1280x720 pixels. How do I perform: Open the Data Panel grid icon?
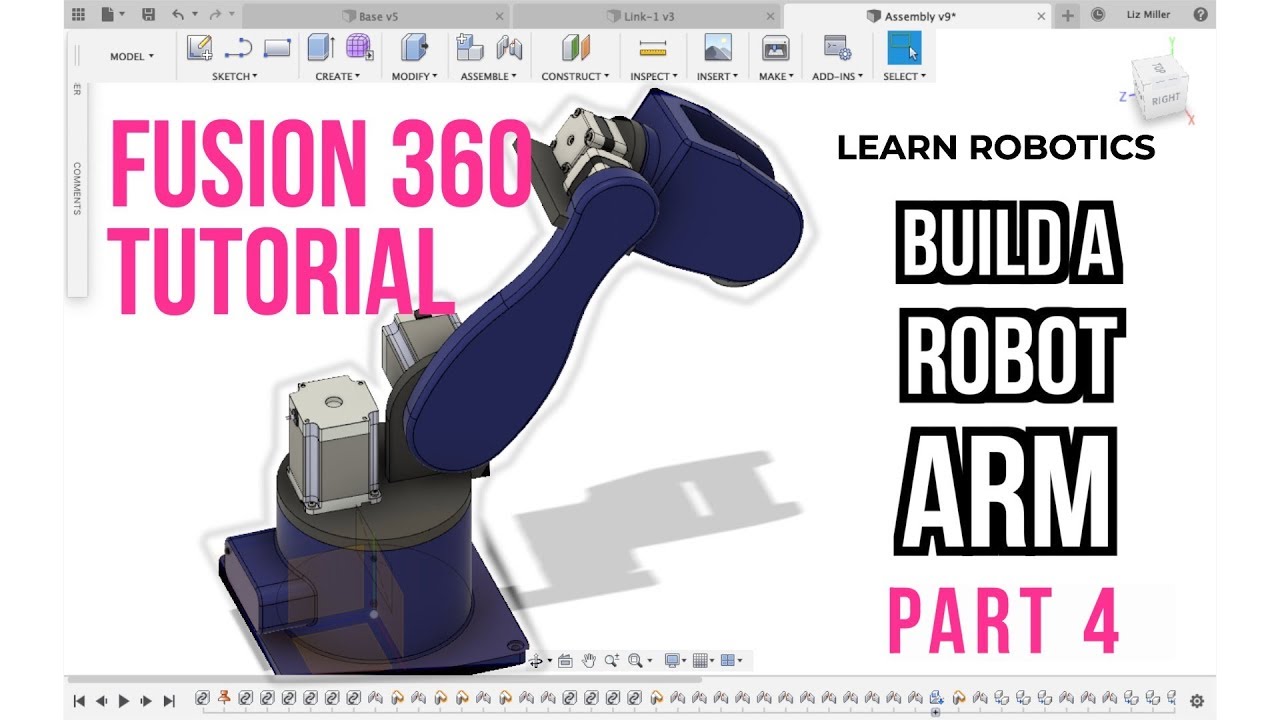78,15
